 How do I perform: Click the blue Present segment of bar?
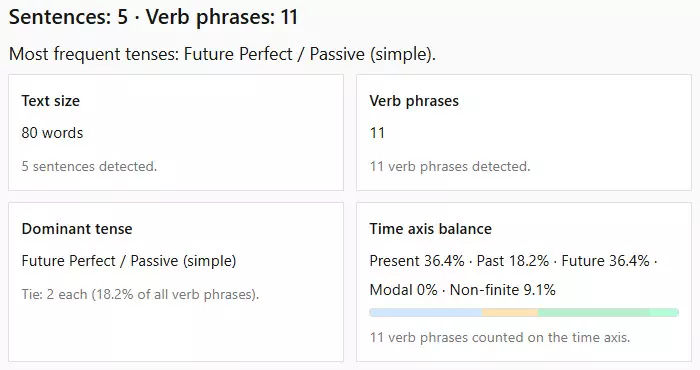pos(426,312)
